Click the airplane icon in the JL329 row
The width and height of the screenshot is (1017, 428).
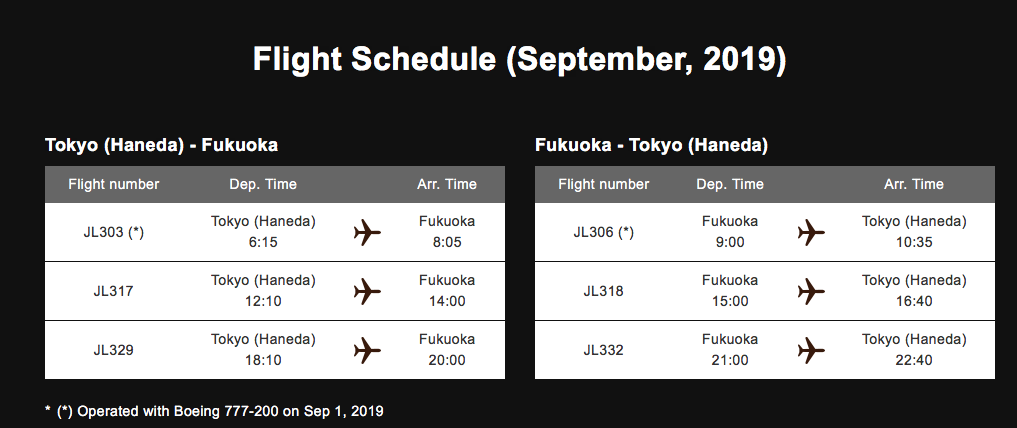(x=368, y=350)
